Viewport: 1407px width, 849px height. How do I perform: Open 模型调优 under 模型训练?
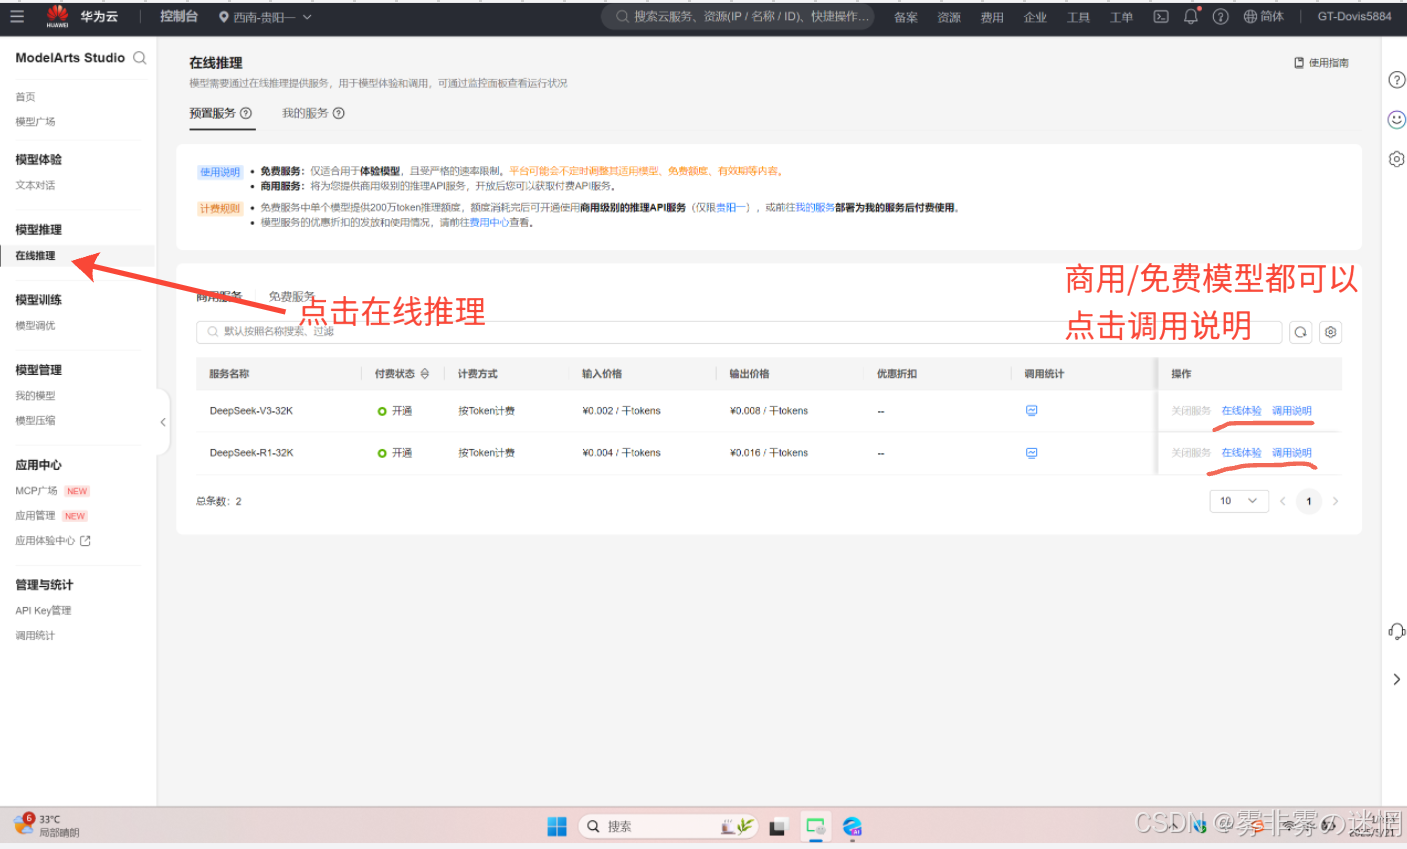35,326
